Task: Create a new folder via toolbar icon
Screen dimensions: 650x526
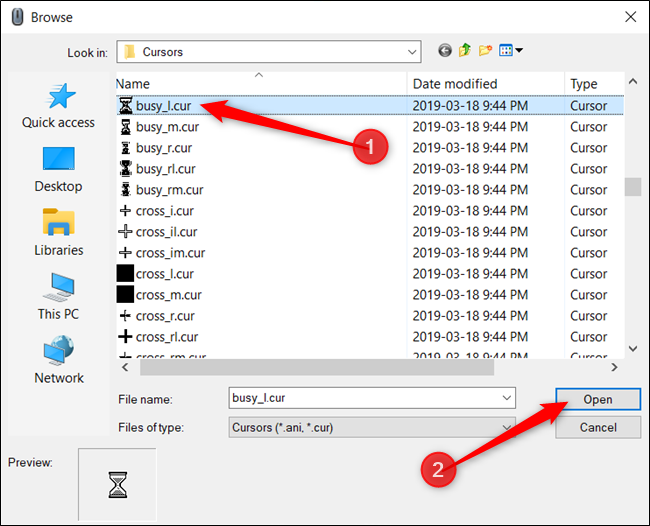Action: (487, 51)
